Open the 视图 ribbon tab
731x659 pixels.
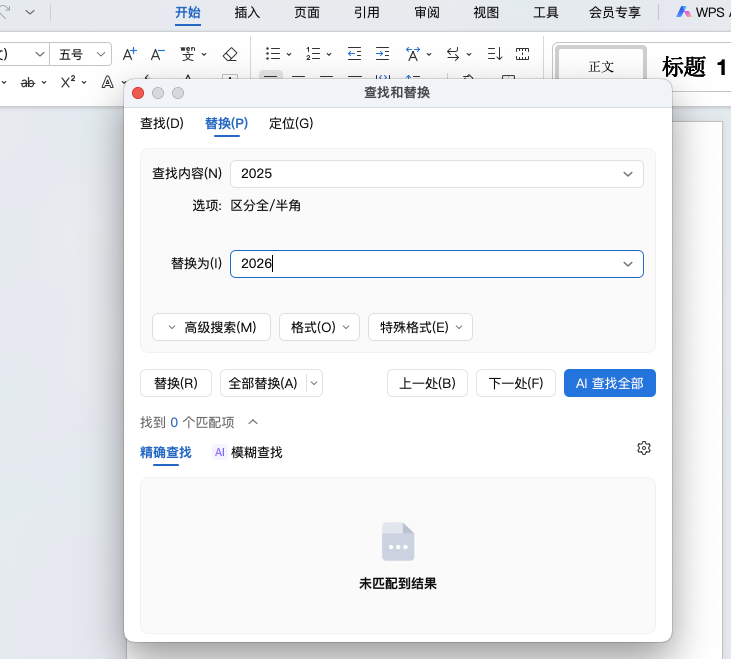[486, 12]
